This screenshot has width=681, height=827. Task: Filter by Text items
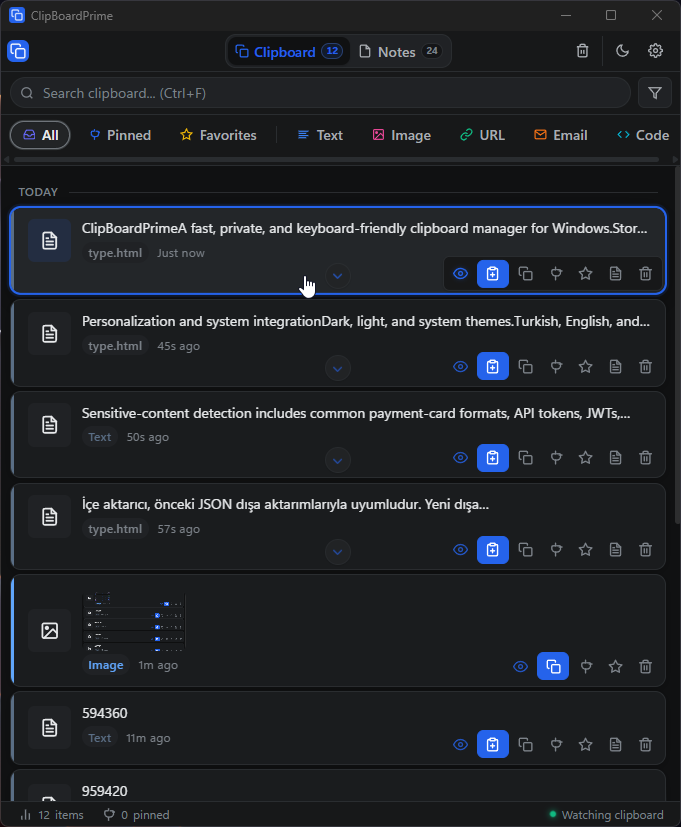tap(320, 135)
